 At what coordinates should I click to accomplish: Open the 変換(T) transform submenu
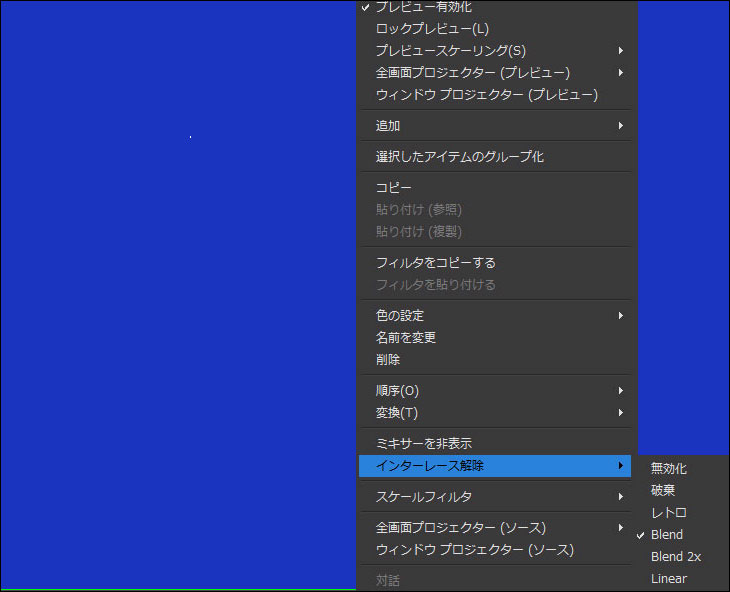pos(396,413)
